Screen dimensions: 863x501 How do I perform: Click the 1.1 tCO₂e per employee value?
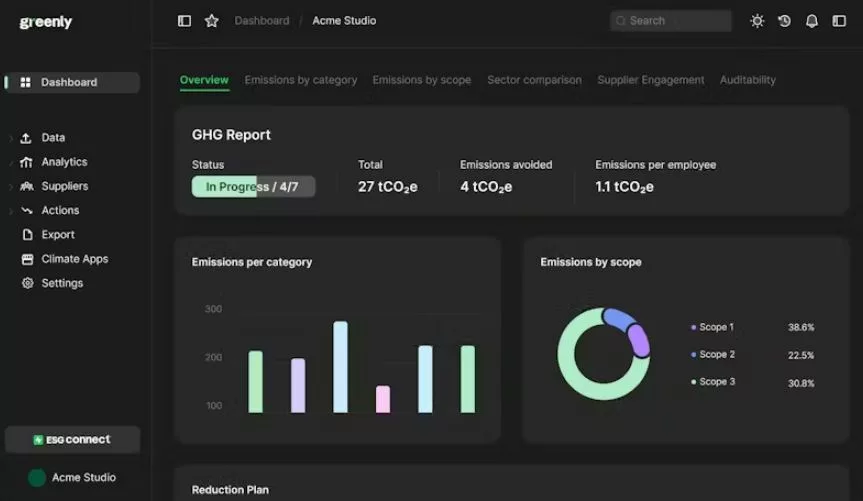point(624,187)
